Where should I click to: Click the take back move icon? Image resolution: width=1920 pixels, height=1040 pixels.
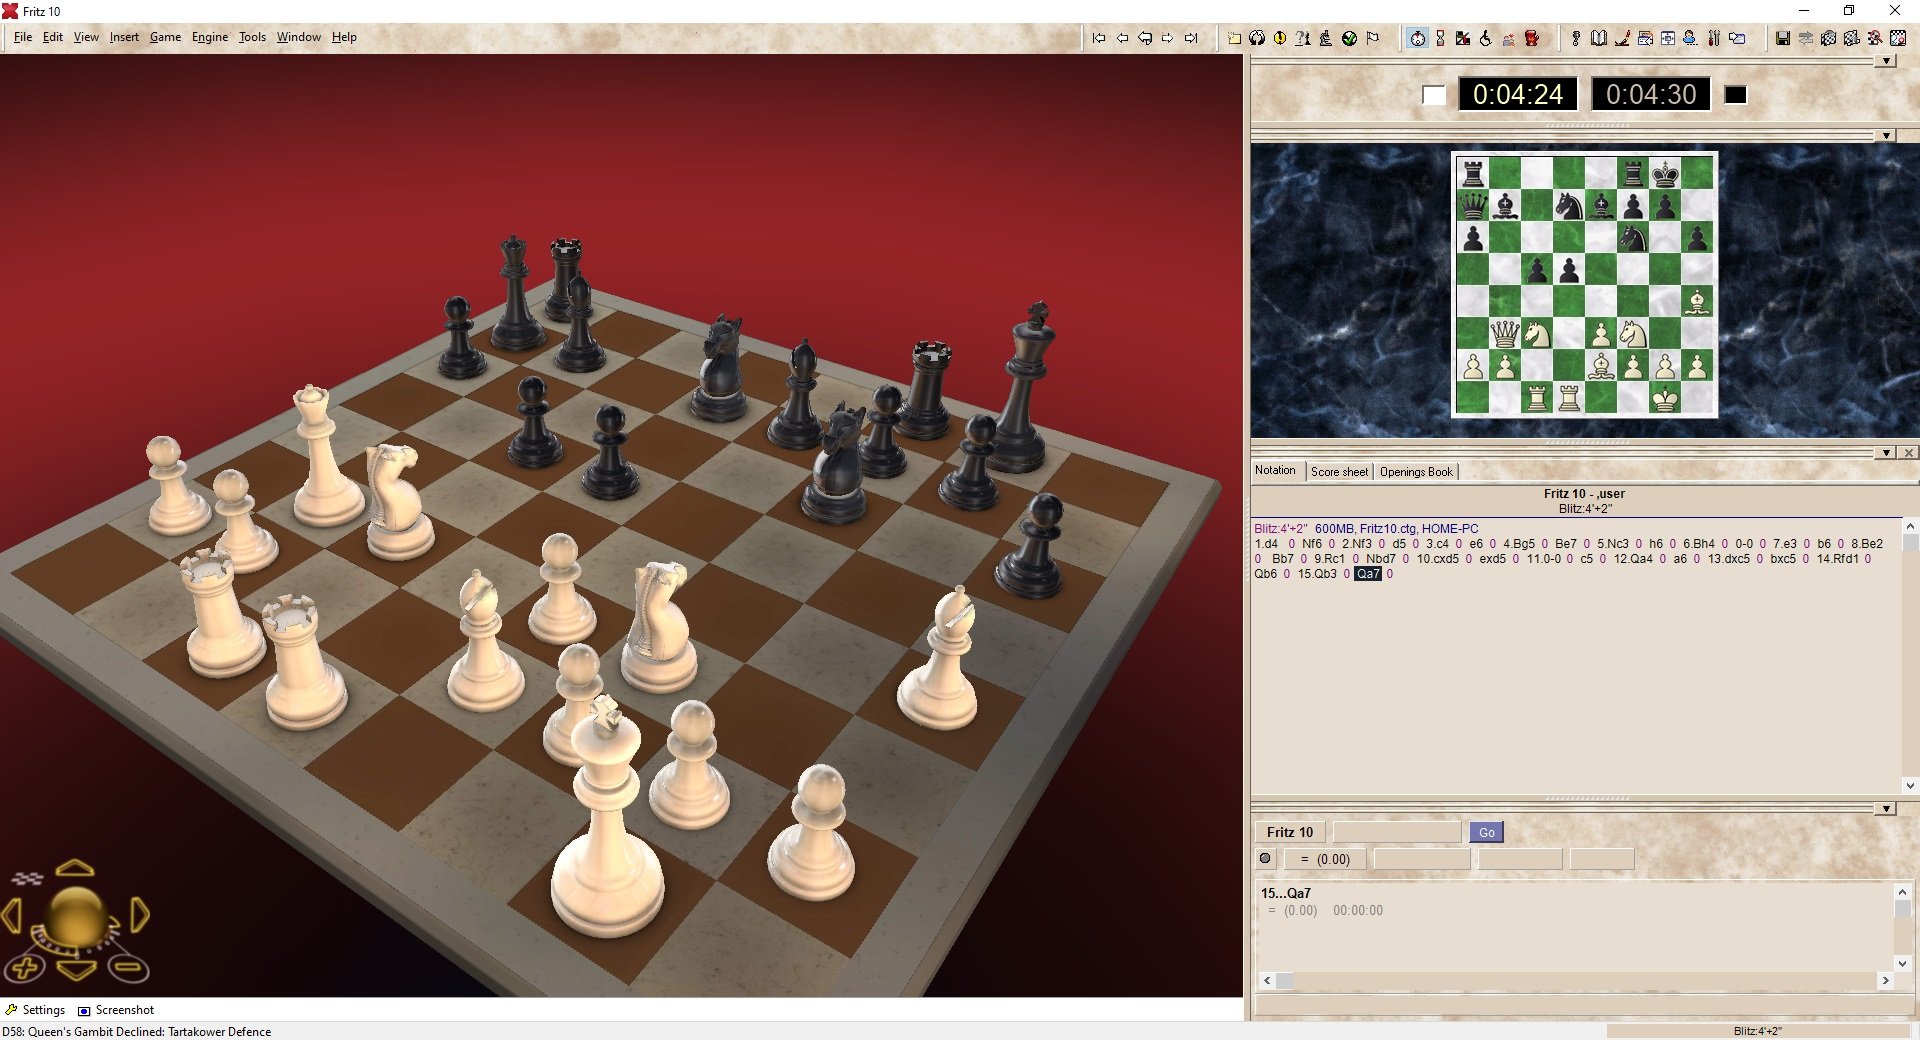(x=1145, y=38)
